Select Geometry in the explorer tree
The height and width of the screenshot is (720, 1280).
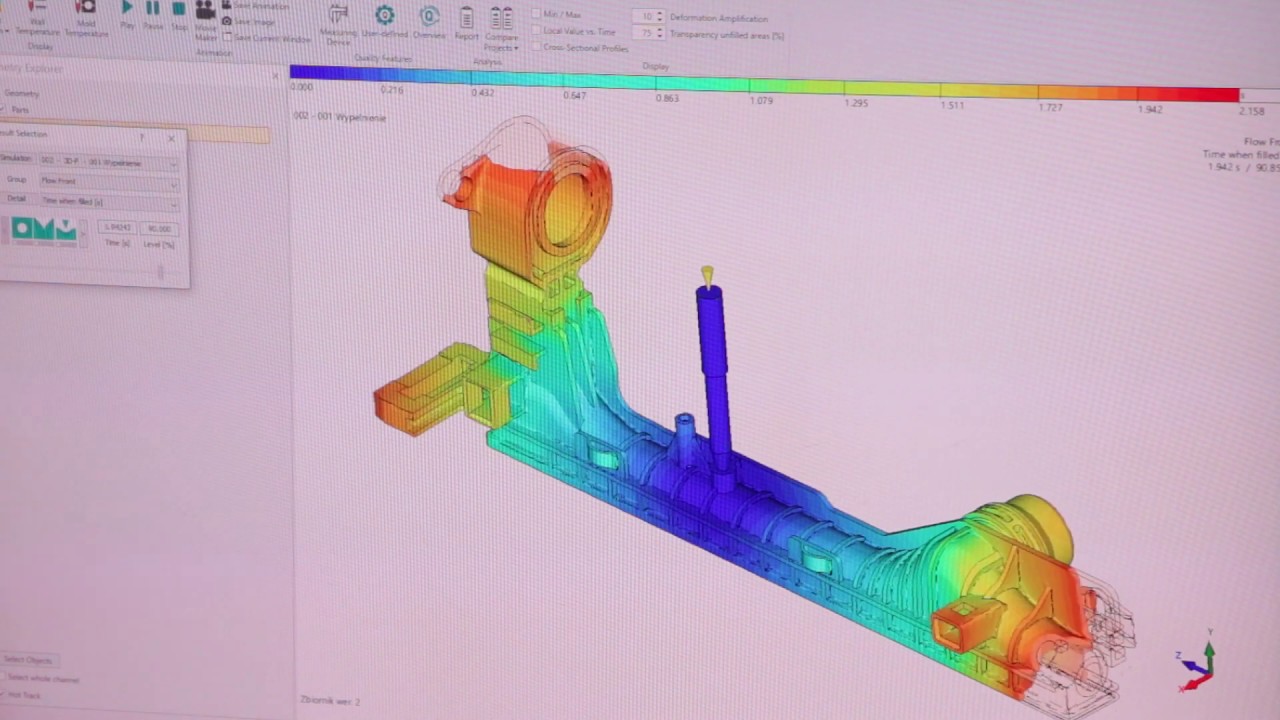22,94
